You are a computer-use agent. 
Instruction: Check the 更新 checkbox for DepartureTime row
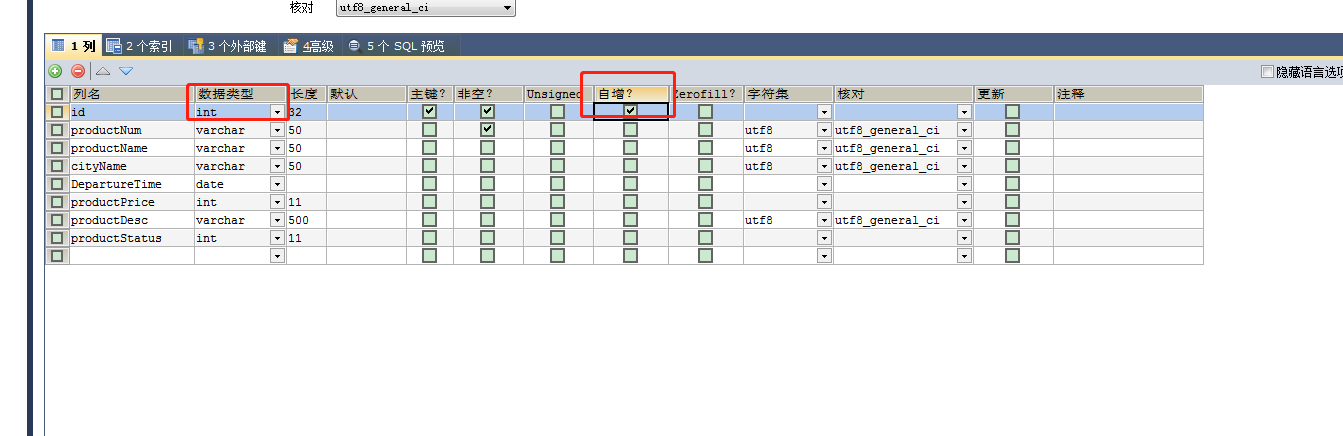pyautogui.click(x=1013, y=184)
